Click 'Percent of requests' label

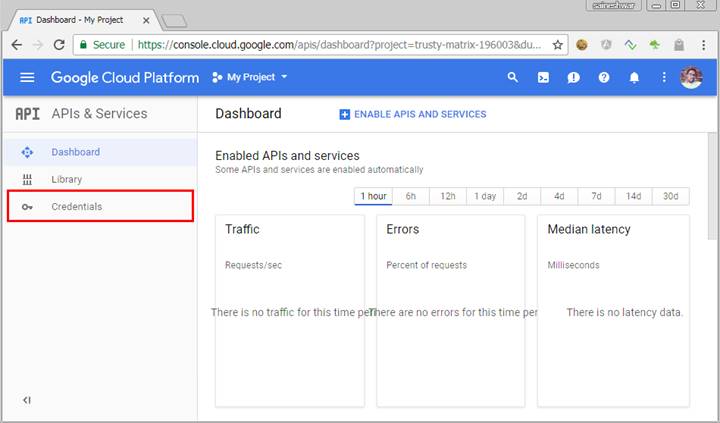[427, 265]
